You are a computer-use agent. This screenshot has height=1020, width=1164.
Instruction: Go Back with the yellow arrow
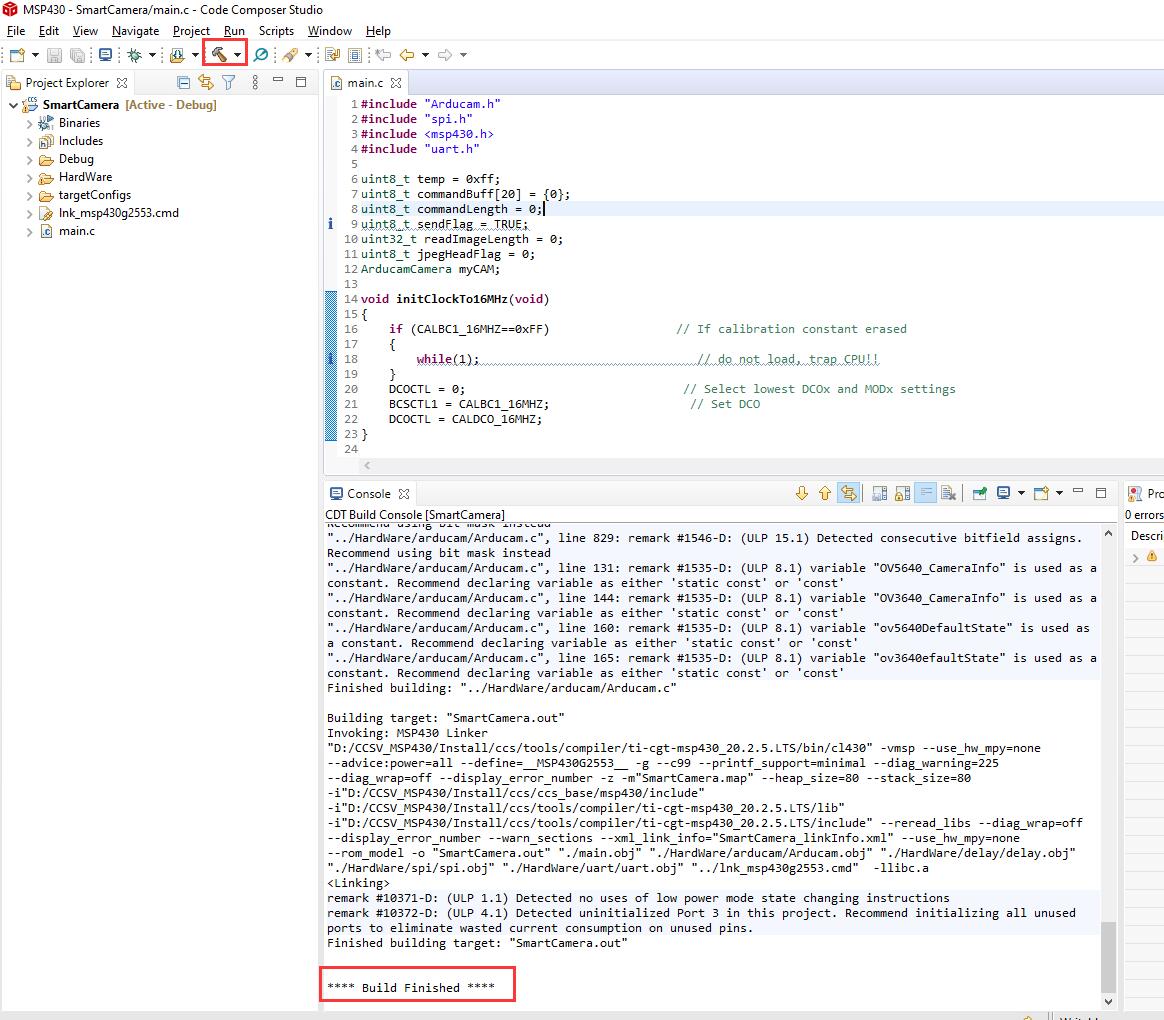tap(407, 55)
